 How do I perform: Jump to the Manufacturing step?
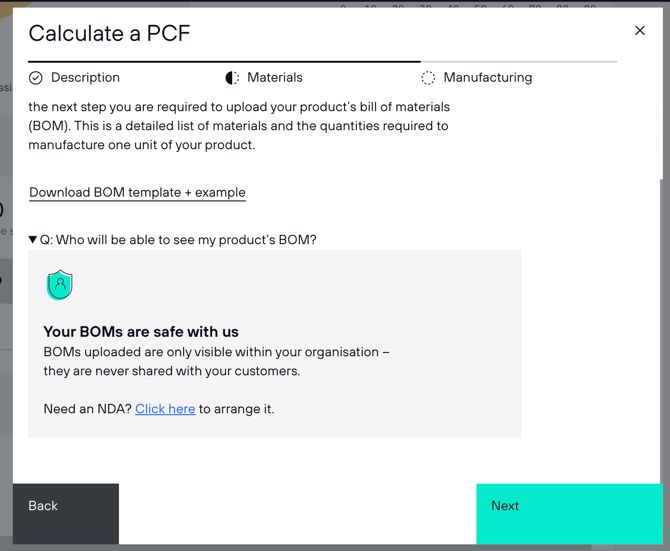487,78
